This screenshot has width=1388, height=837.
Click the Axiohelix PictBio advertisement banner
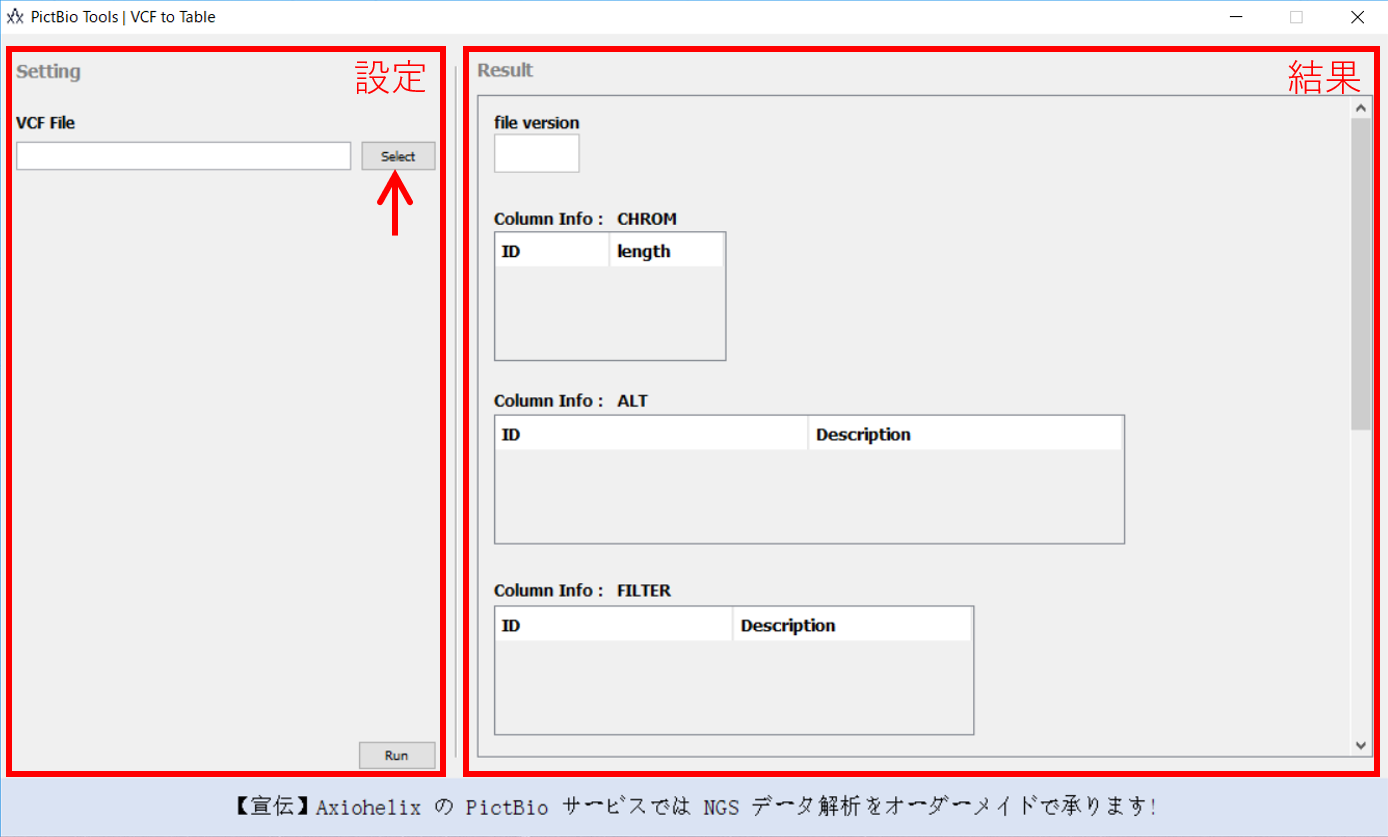[694, 807]
